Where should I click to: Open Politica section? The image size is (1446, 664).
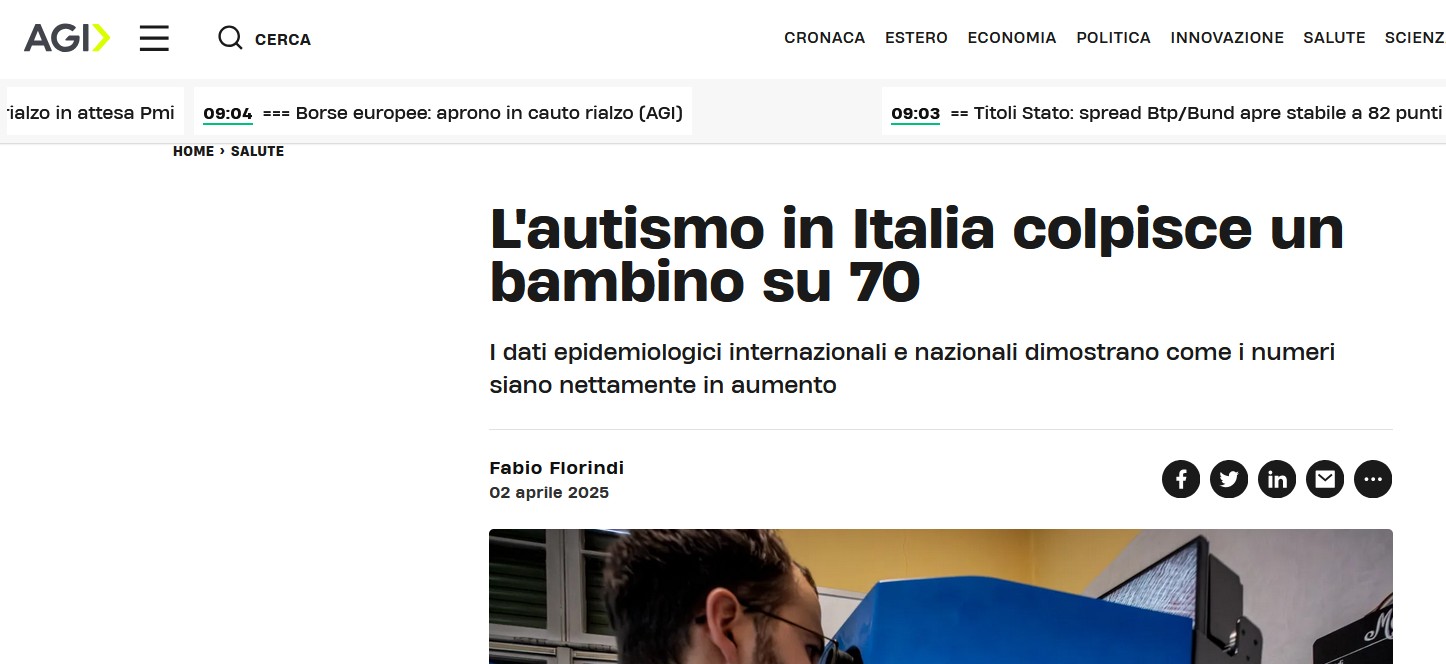tap(1113, 38)
